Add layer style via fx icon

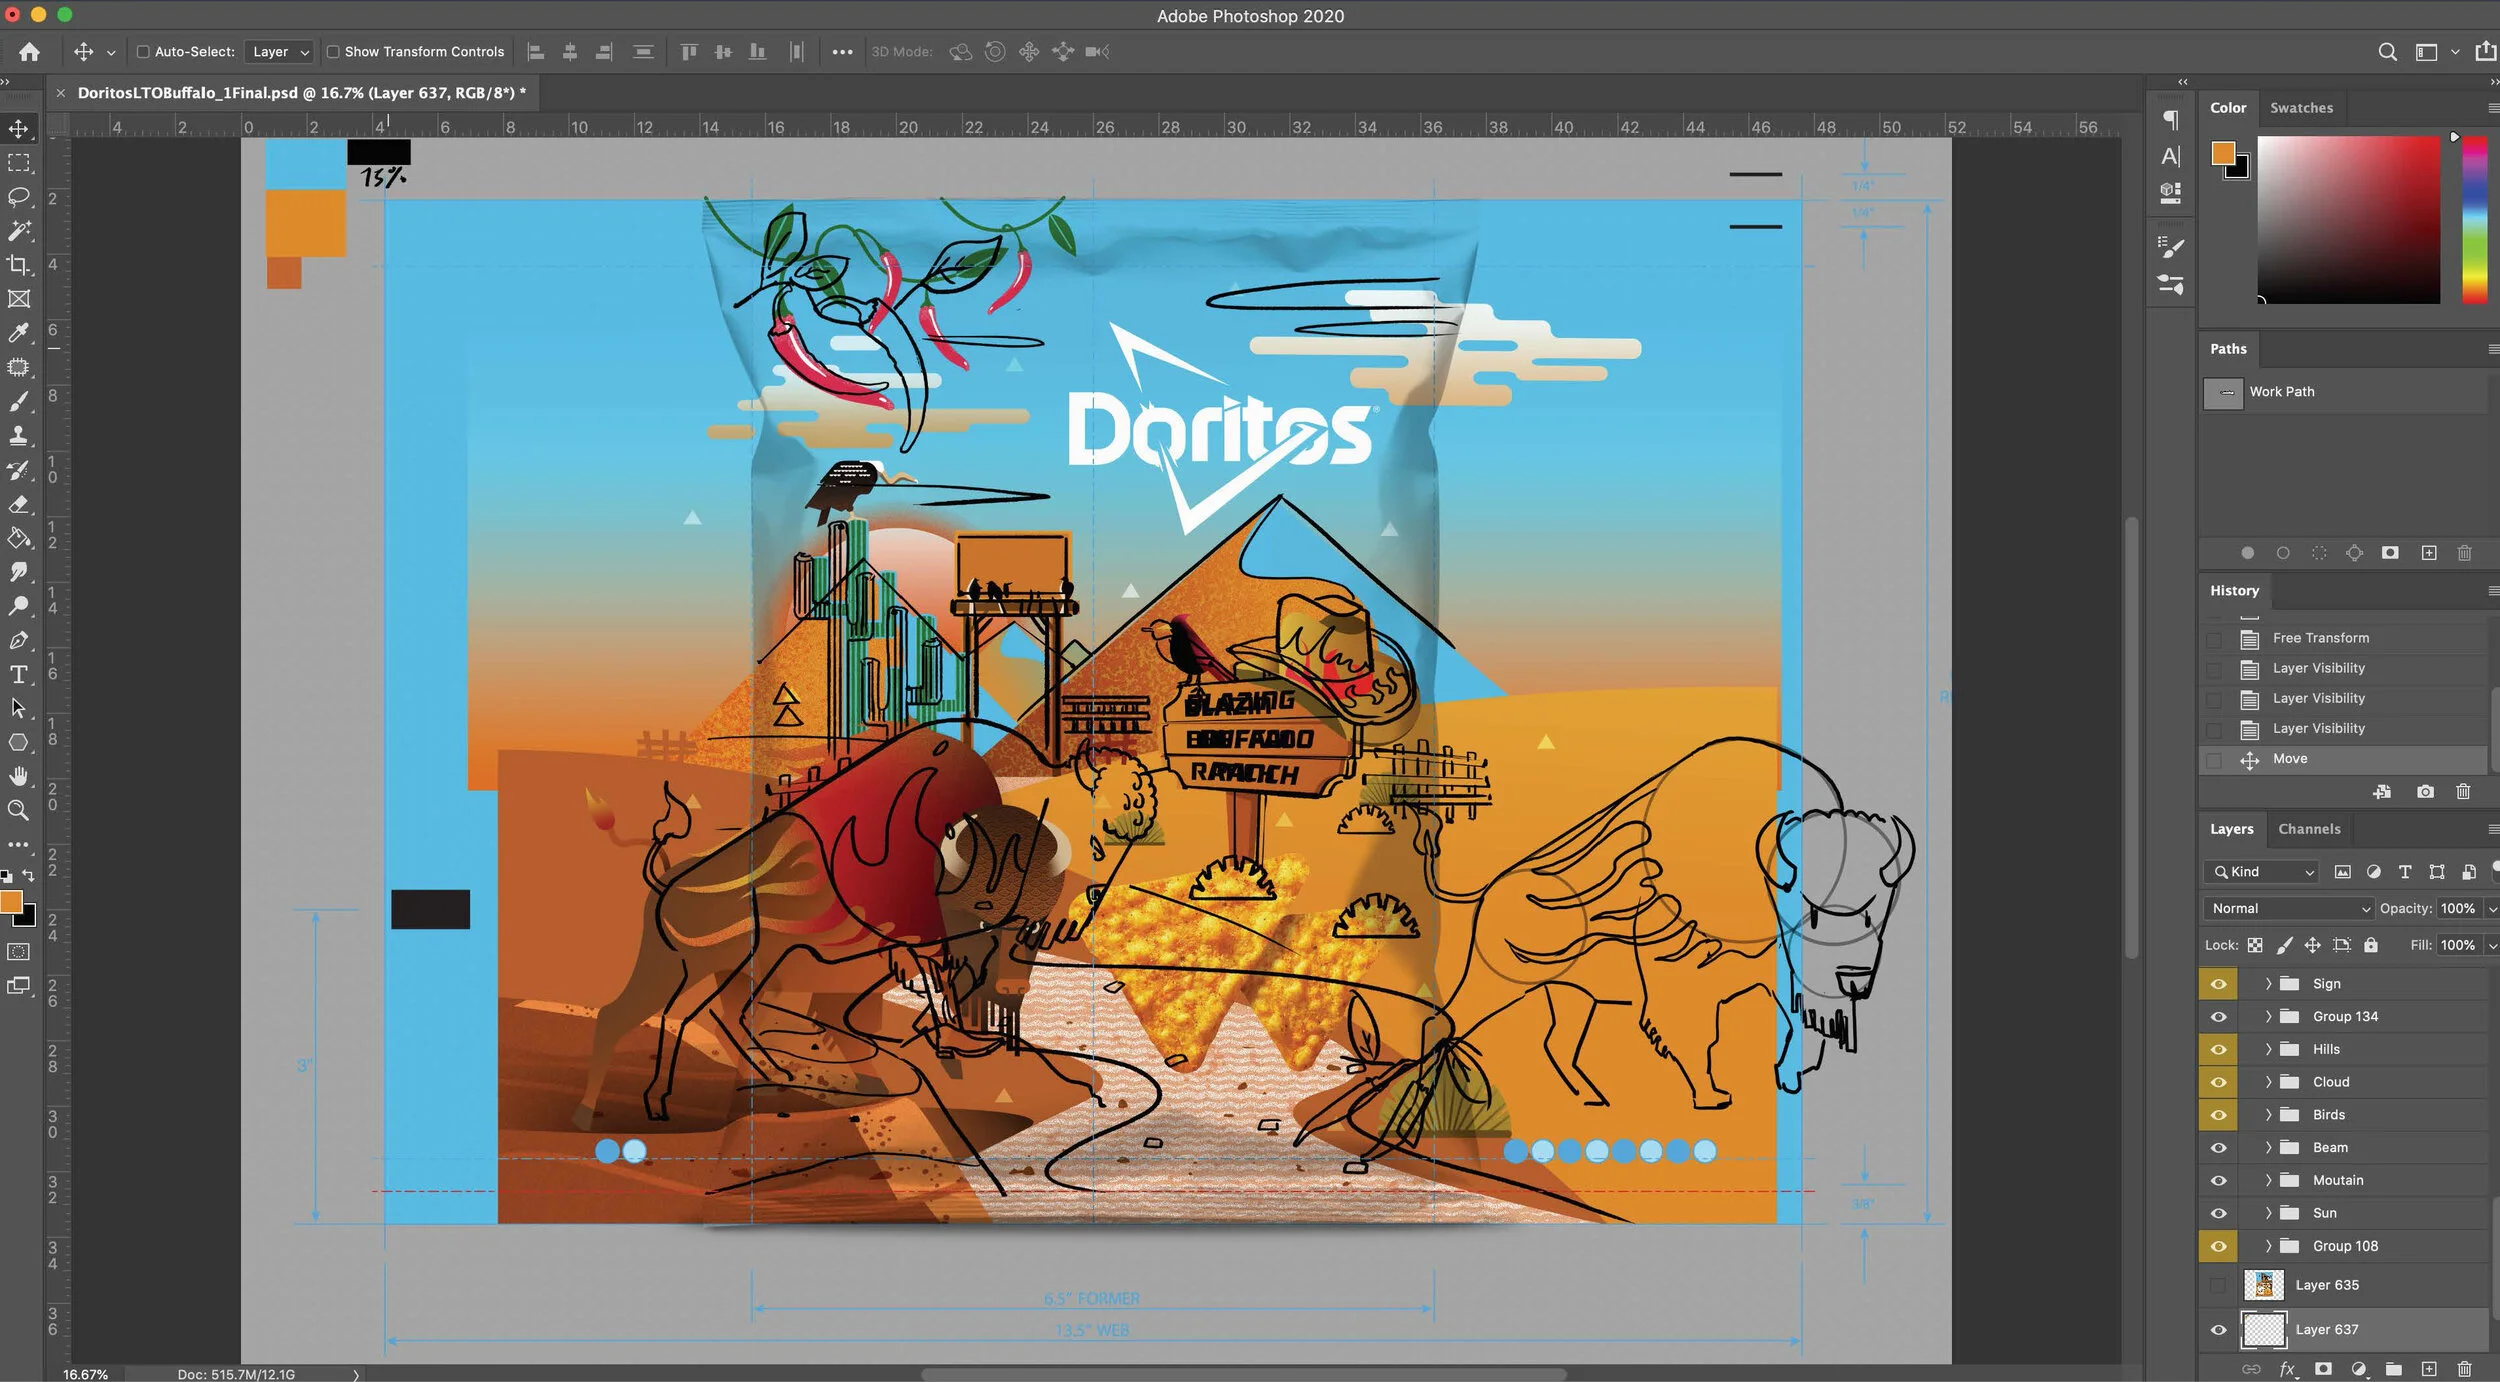coord(2287,1369)
